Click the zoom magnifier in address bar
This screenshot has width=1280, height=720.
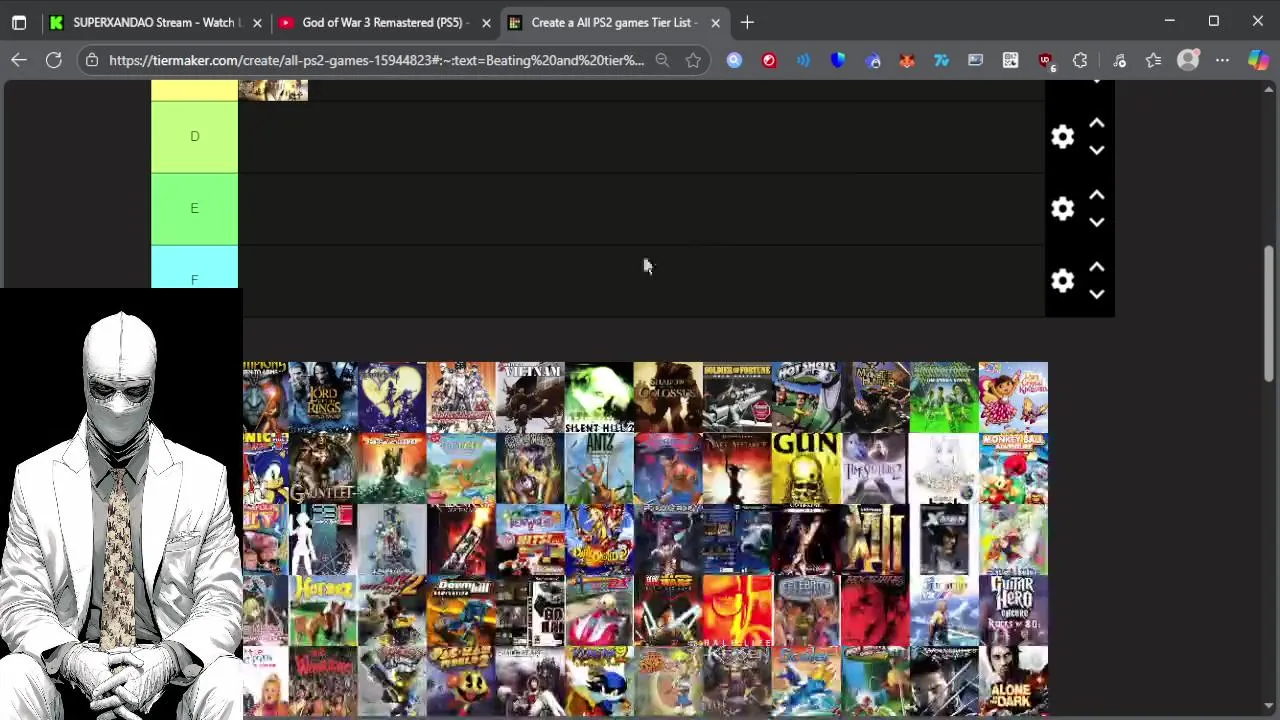point(662,60)
